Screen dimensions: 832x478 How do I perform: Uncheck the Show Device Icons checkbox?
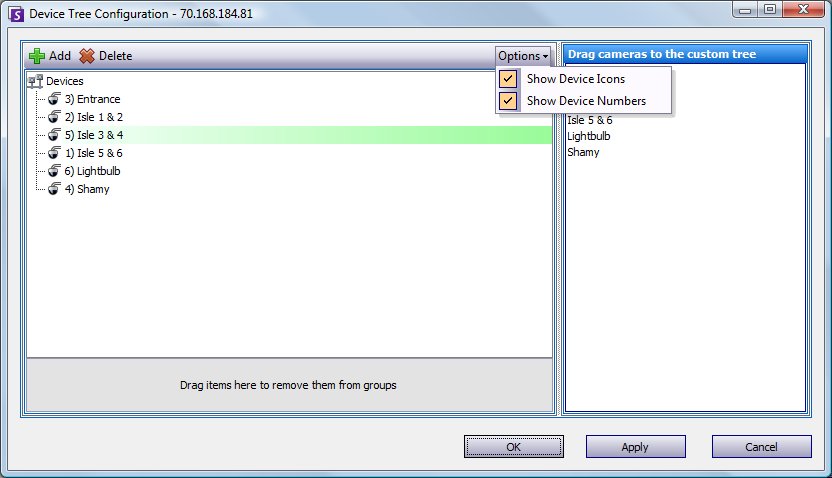[x=508, y=79]
